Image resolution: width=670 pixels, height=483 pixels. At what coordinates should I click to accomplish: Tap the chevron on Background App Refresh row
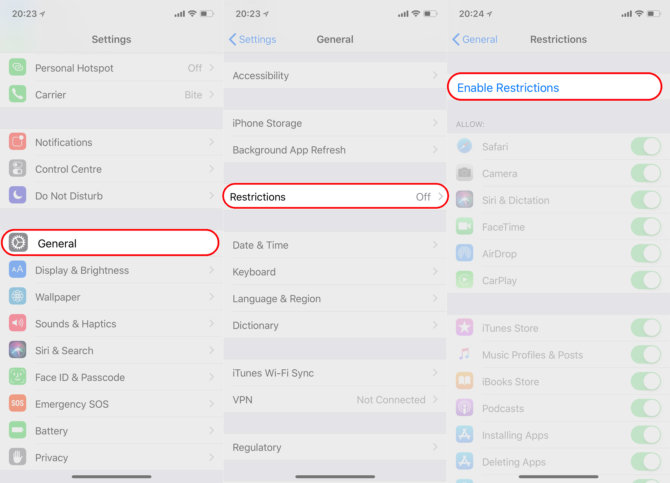coord(435,150)
